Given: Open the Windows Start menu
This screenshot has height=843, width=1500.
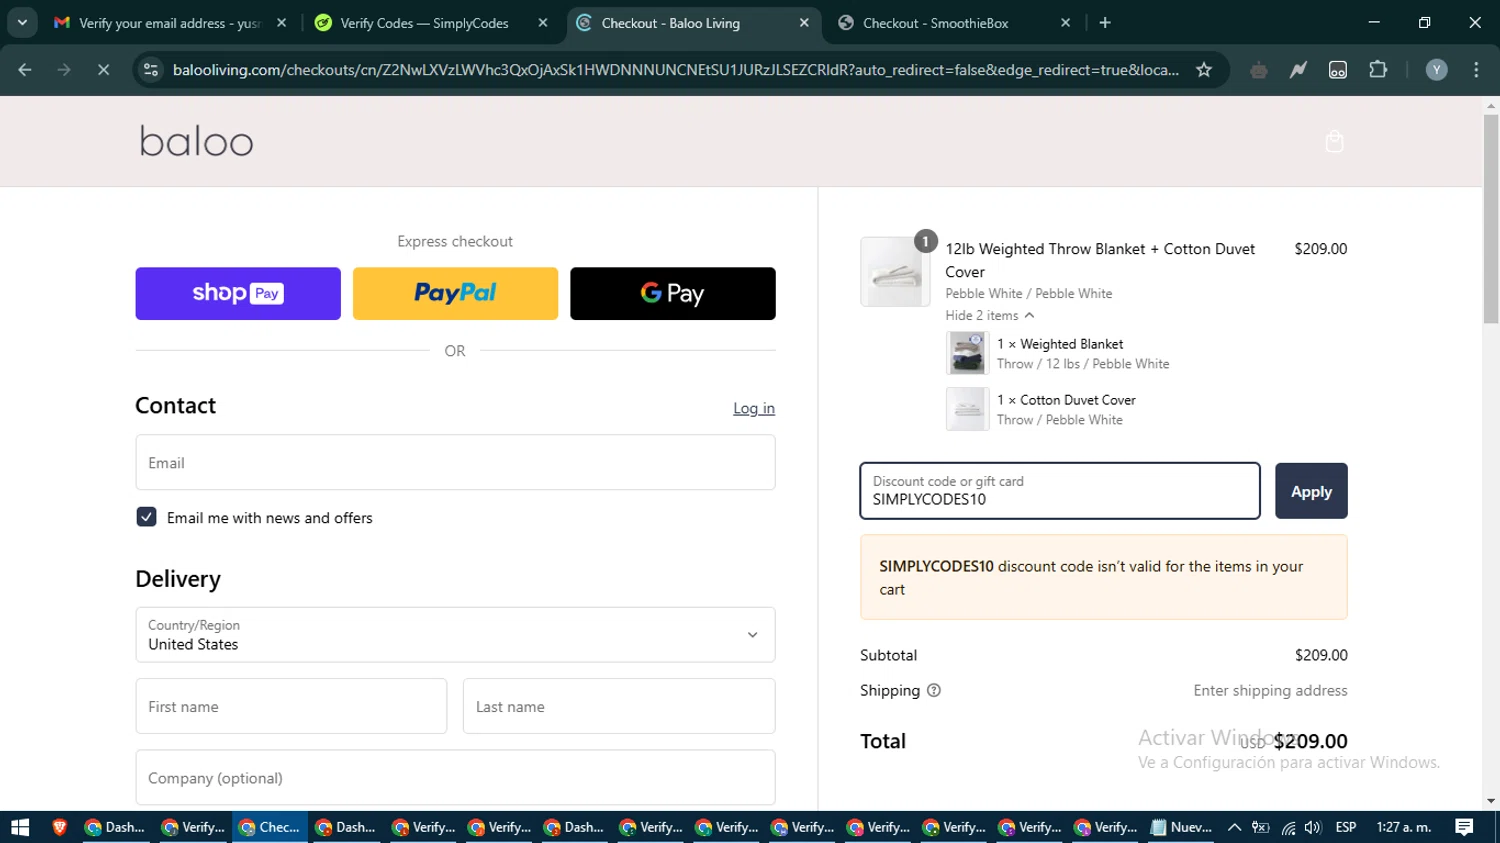Looking at the screenshot, I should [x=20, y=827].
